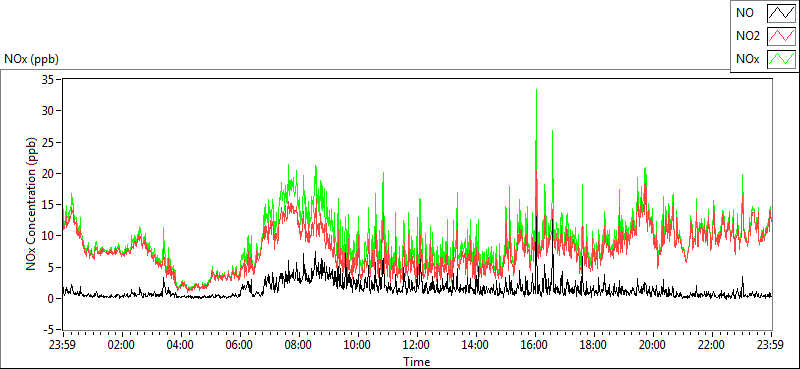Click the 18:00 time tick label
800x369 pixels.
tap(594, 344)
